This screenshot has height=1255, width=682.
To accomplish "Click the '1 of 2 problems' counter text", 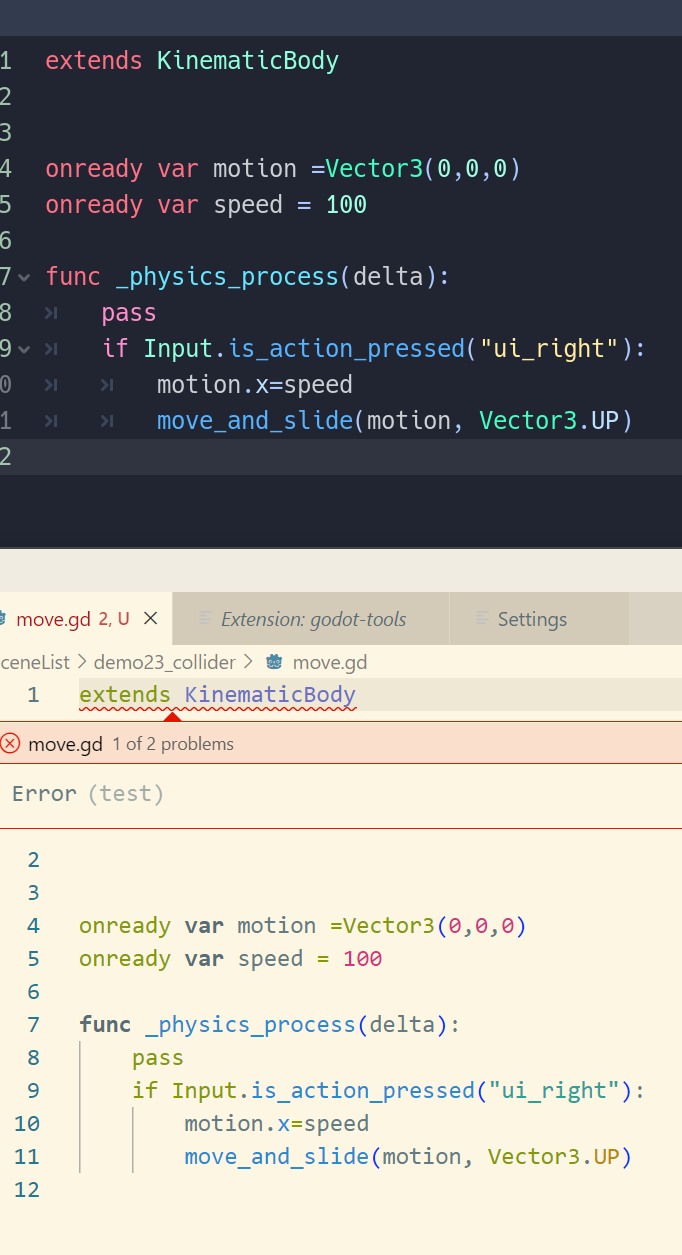I will tap(172, 743).
